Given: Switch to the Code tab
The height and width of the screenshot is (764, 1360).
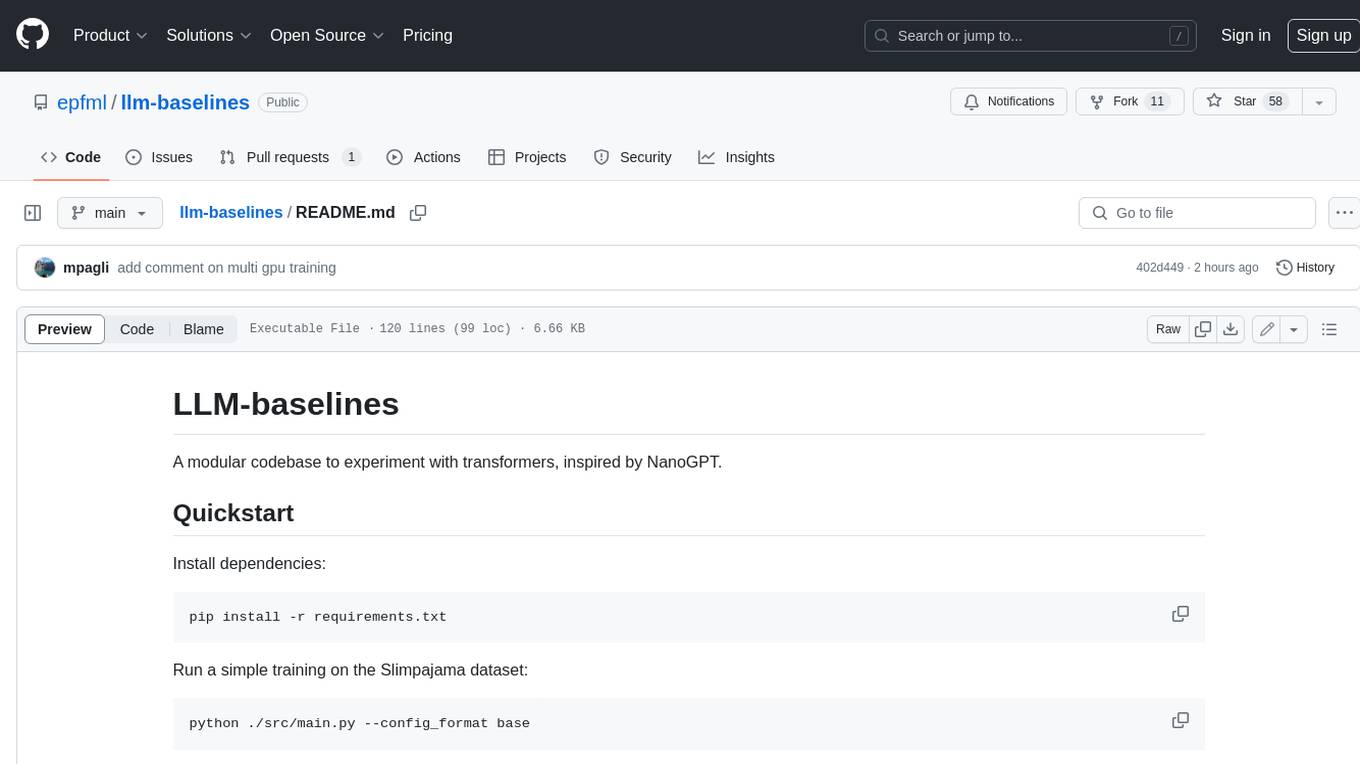Looking at the screenshot, I should [x=71, y=157].
